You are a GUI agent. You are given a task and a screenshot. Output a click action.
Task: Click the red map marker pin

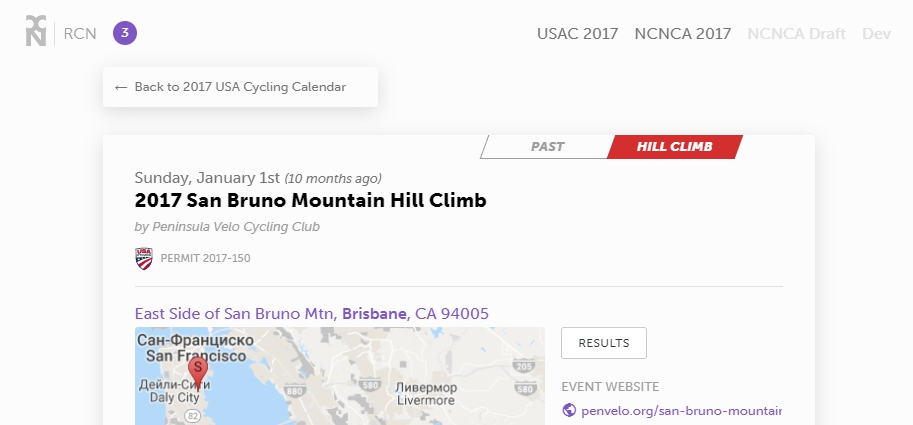point(197,373)
